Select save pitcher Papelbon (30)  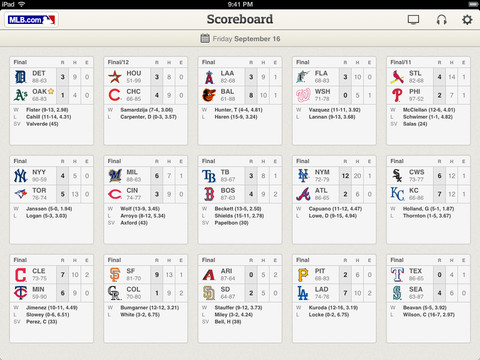(231, 223)
